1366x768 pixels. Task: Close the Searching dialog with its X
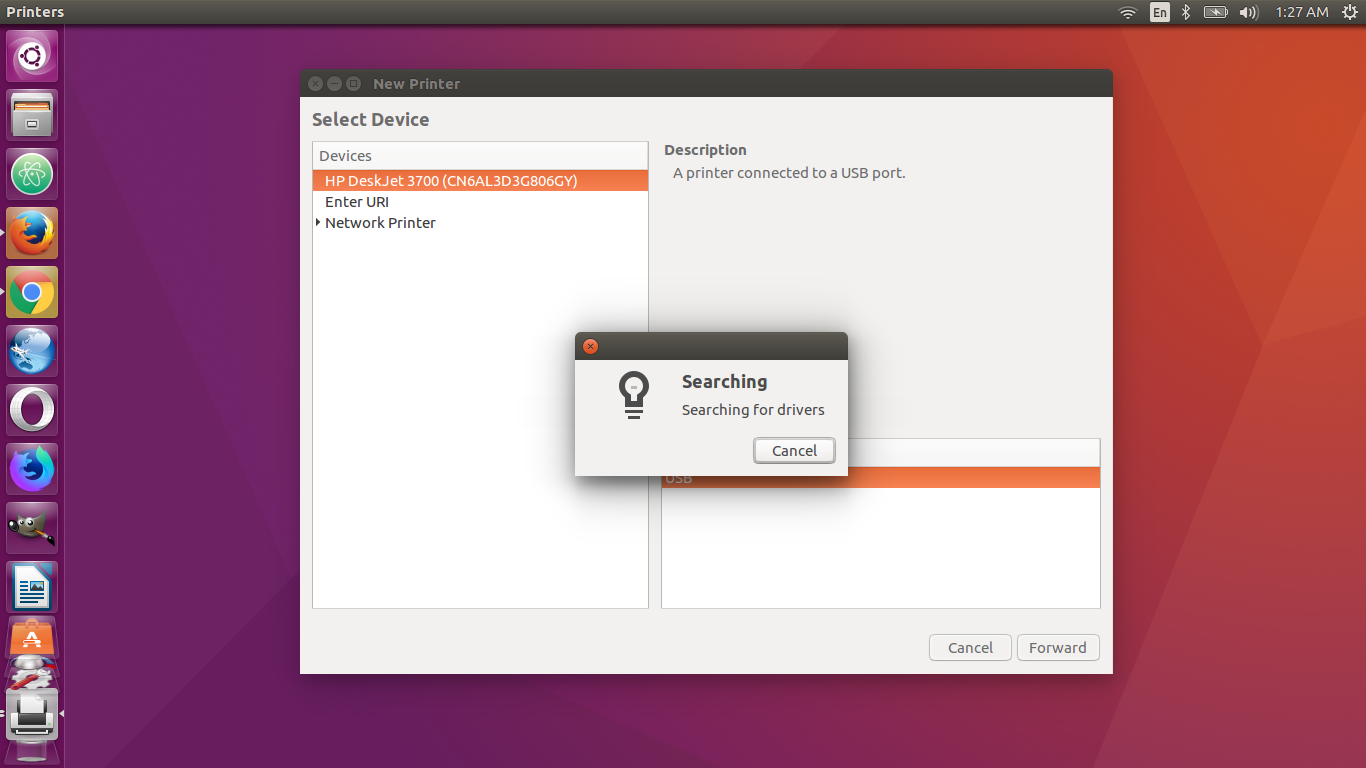590,346
